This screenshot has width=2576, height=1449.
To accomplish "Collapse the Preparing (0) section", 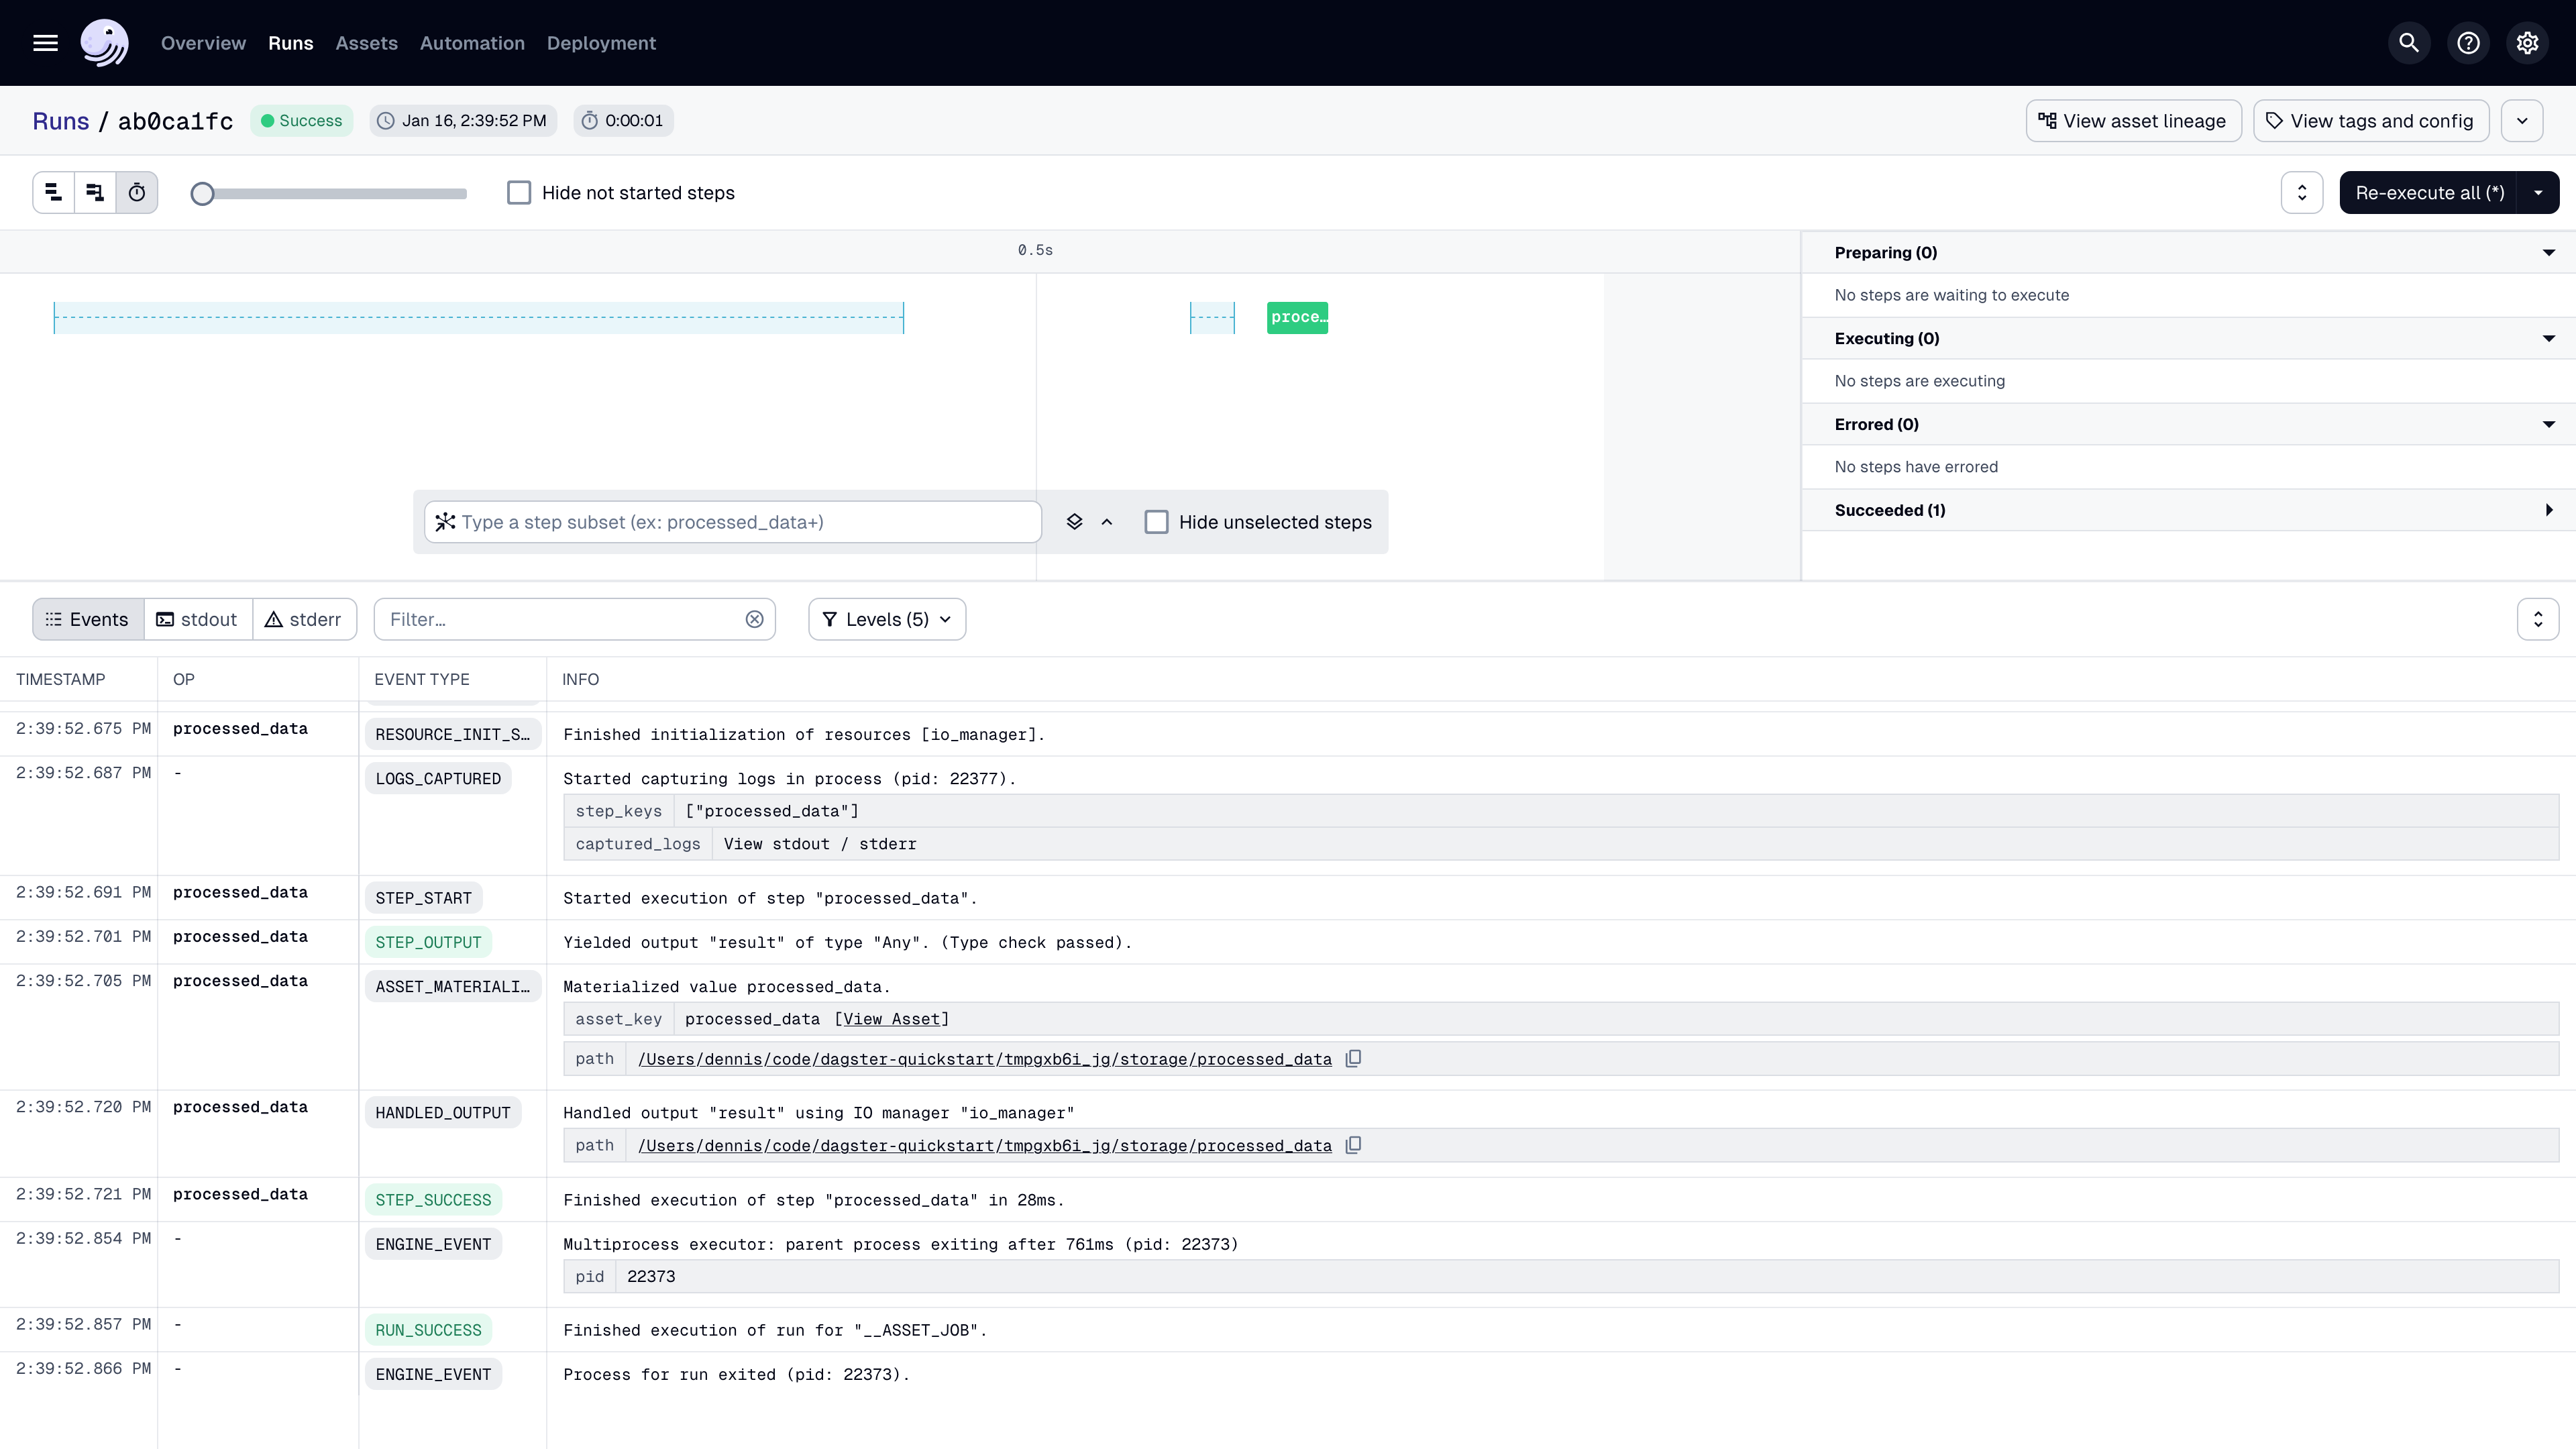I will tap(2548, 253).
